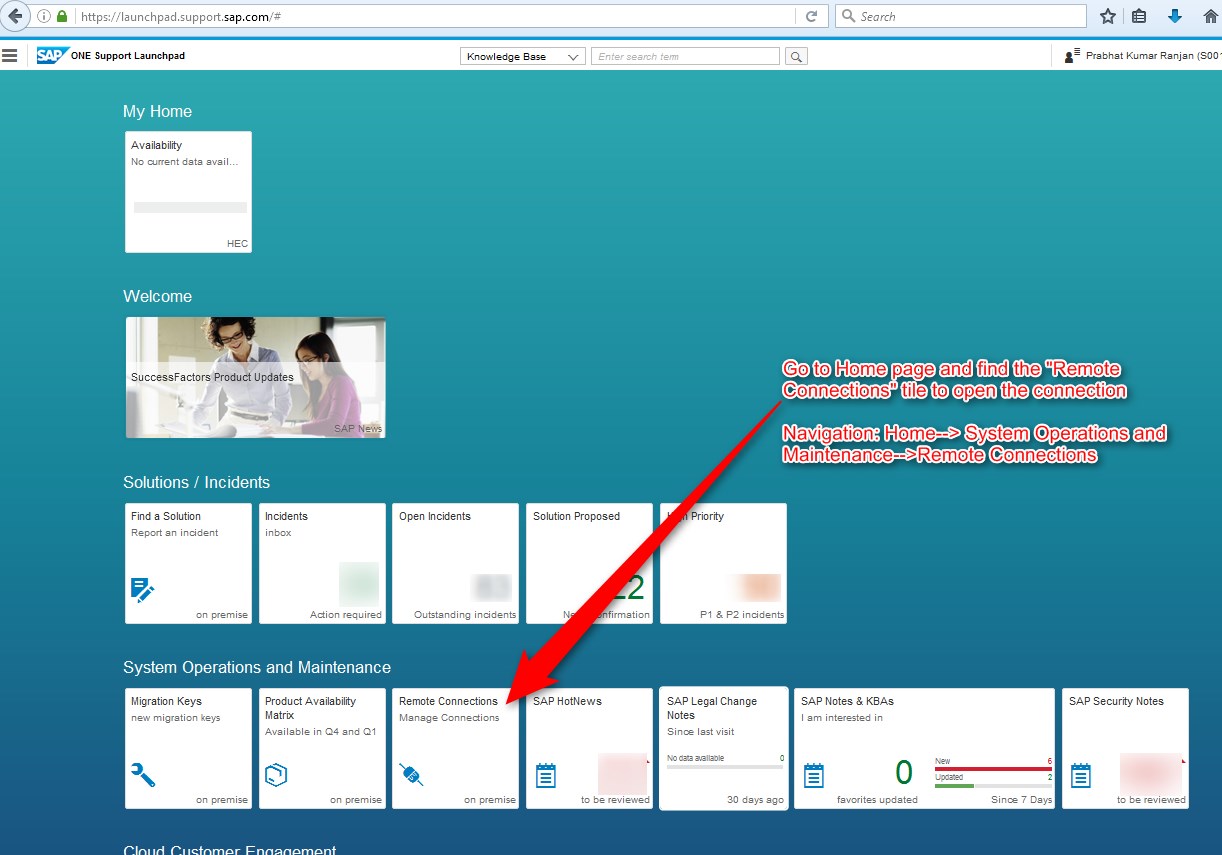Click the bookmark star icon

tap(1107, 16)
